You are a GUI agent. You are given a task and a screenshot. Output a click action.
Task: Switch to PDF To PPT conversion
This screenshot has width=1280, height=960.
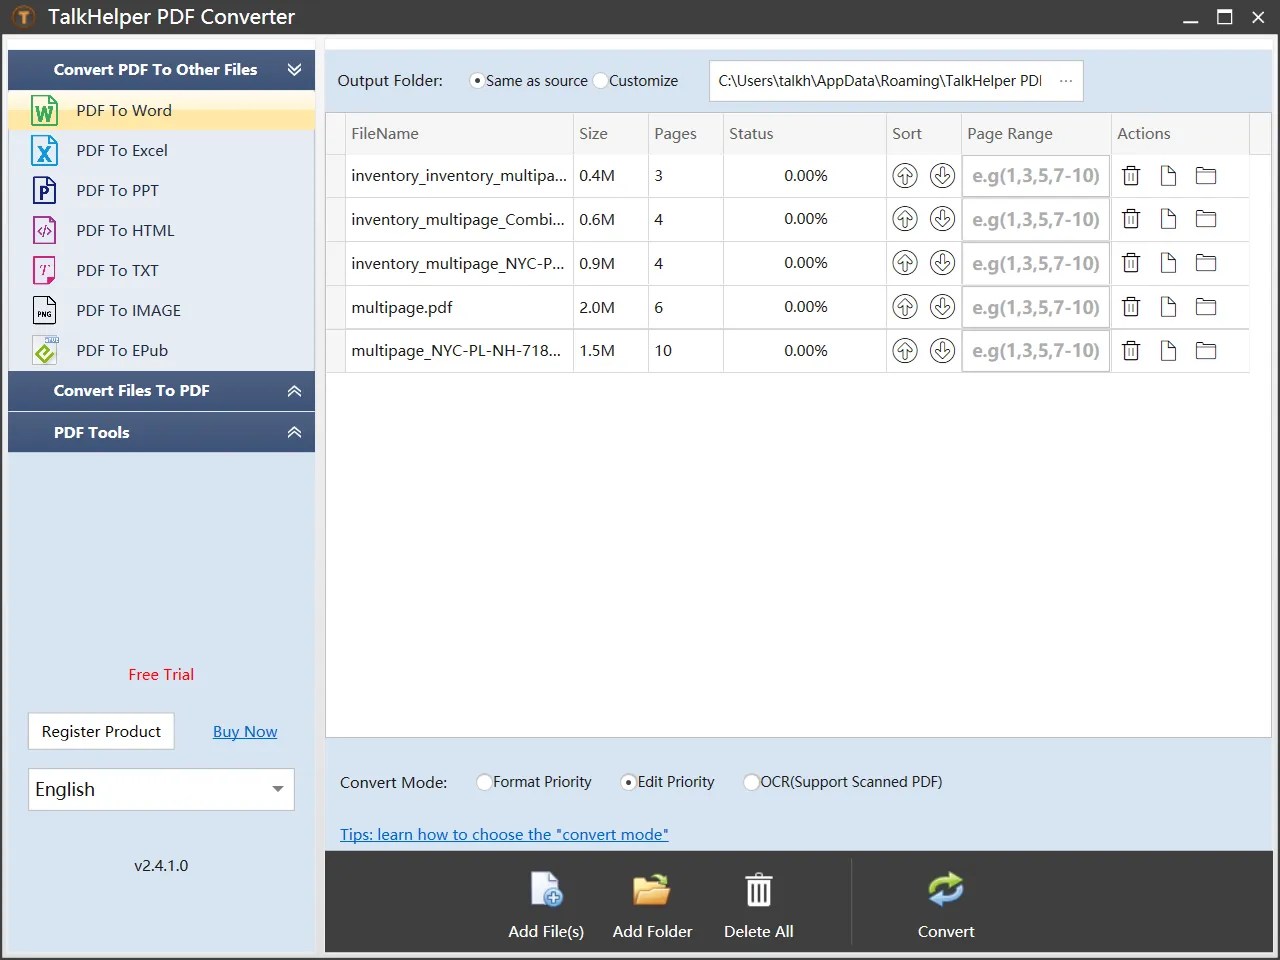[117, 190]
